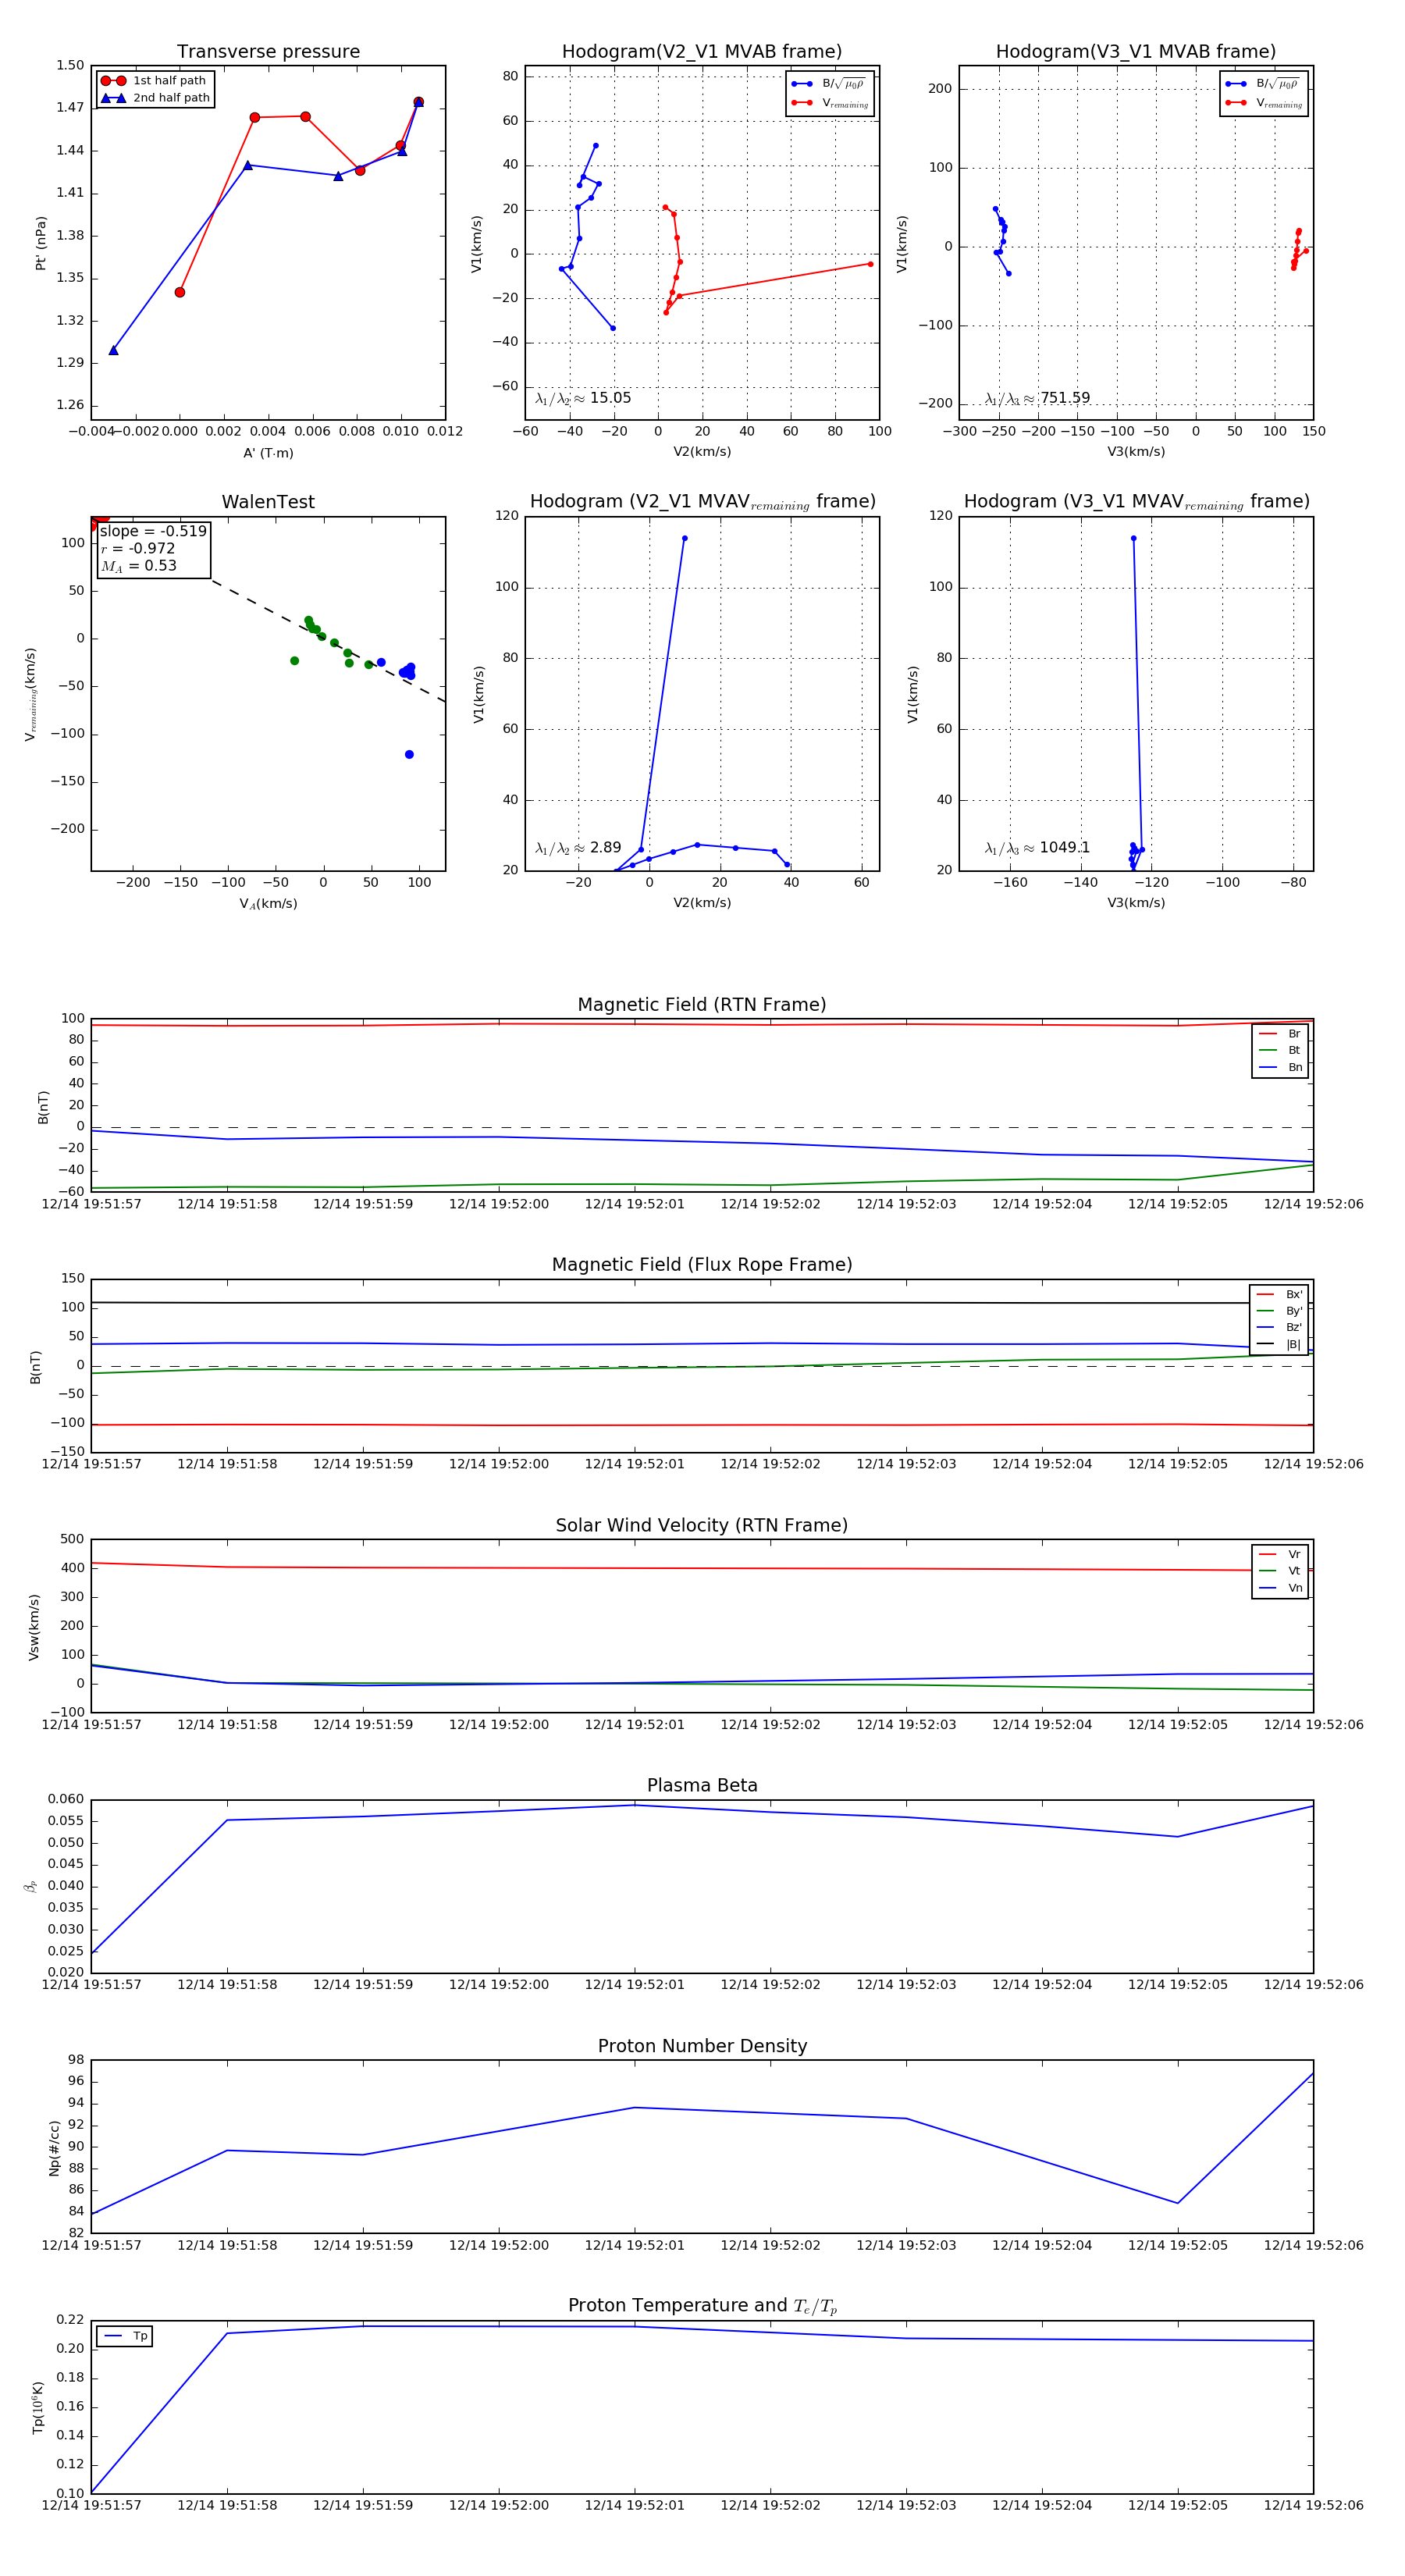Click the Vsw(km/s) y-axis label

pos(34,1627)
